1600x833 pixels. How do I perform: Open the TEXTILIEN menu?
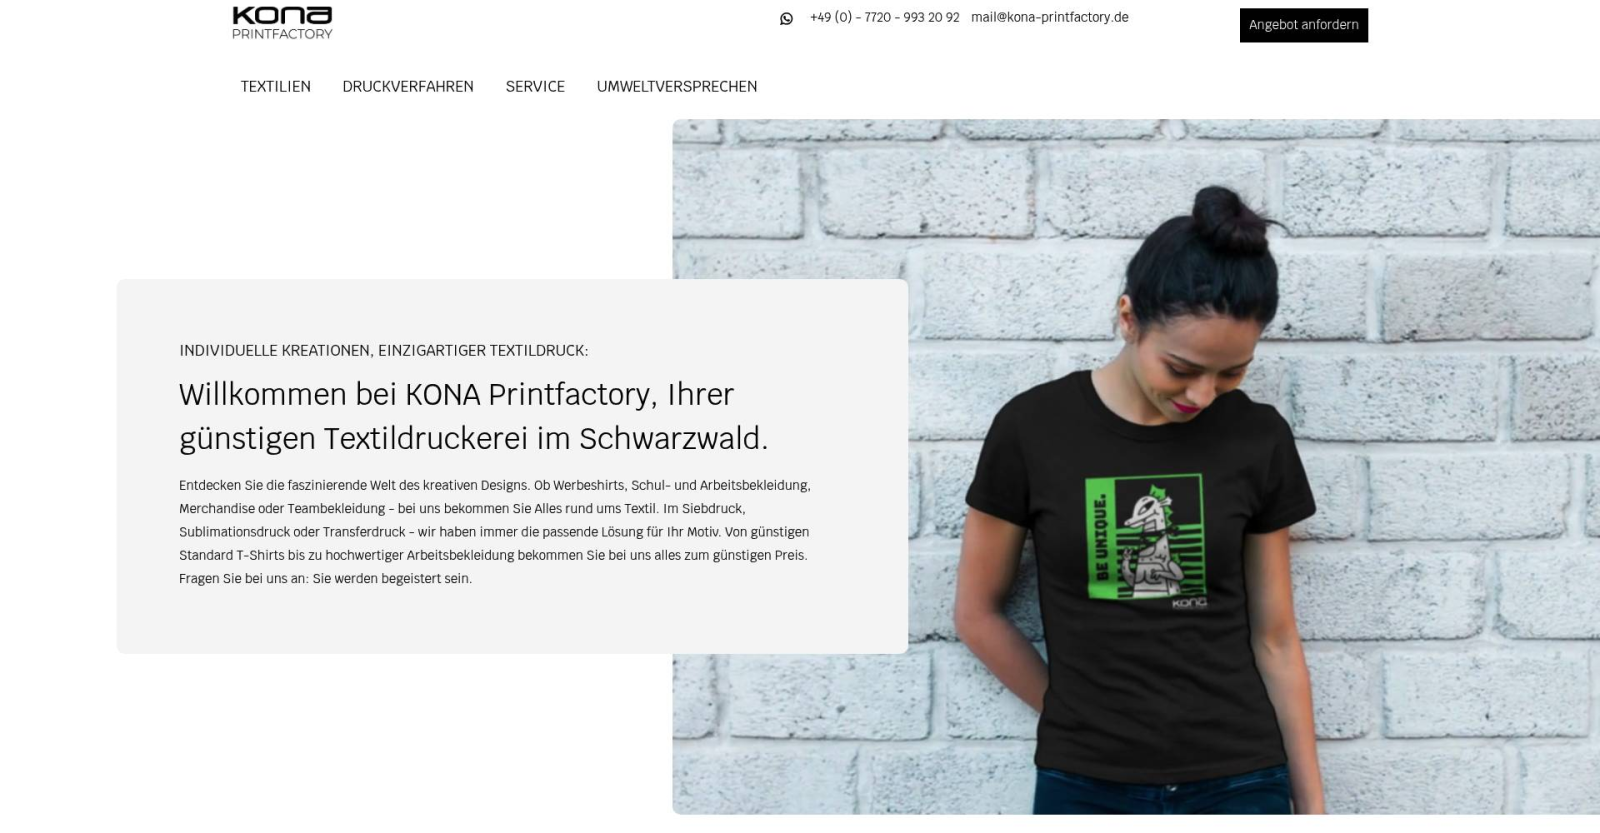coord(275,86)
